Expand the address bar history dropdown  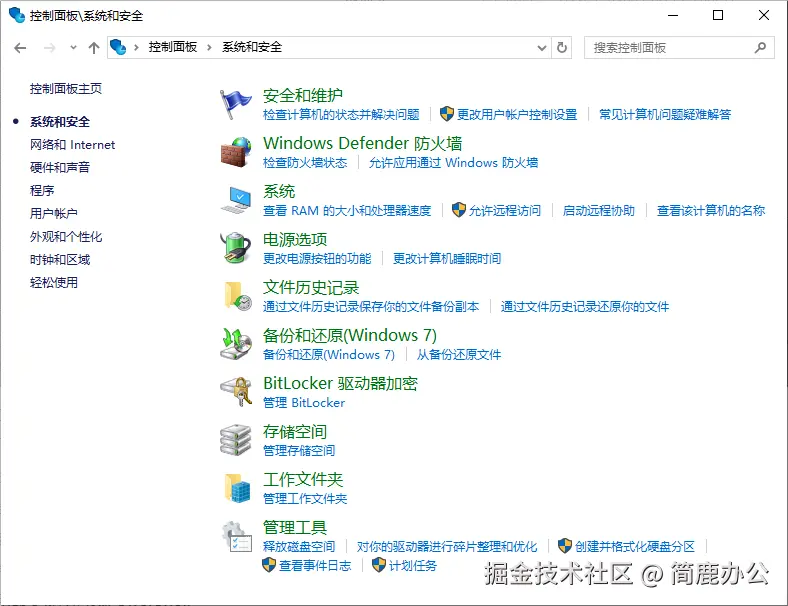point(542,48)
